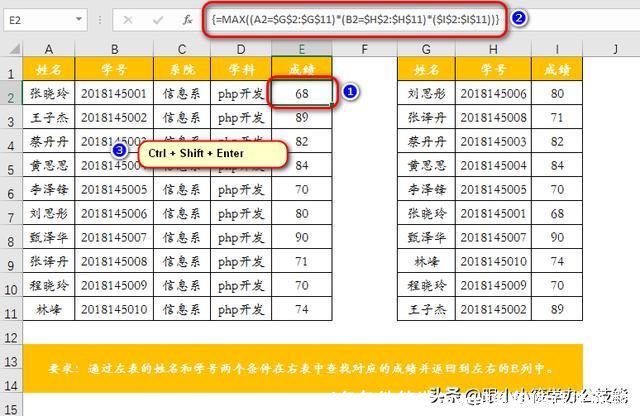Select column A header

click(x=49, y=49)
